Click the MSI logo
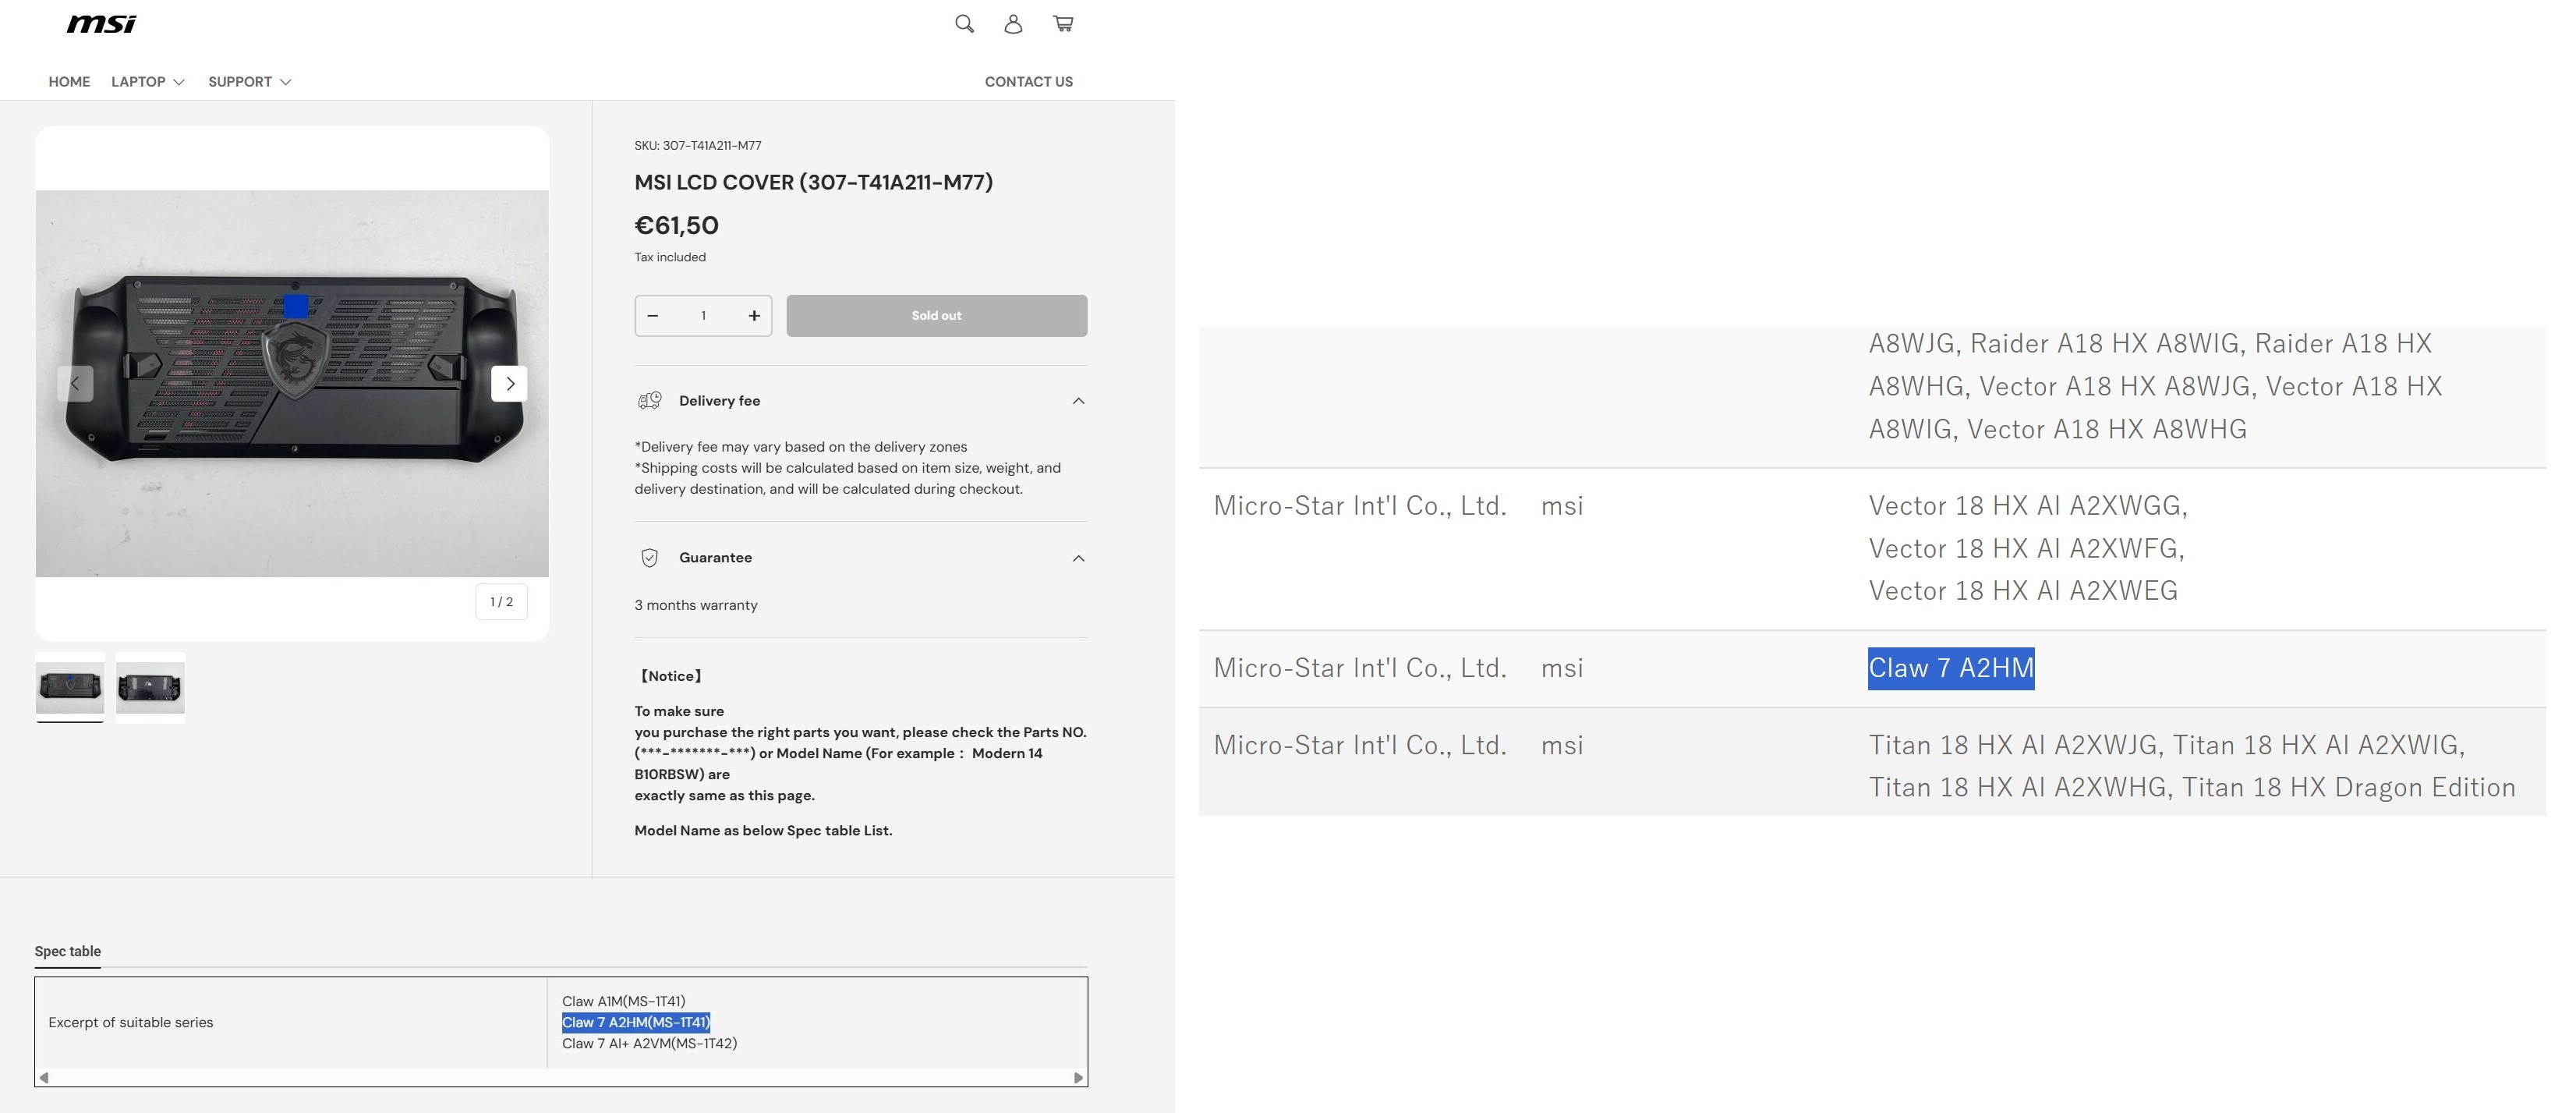This screenshot has width=2576, height=1113. pyautogui.click(x=101, y=24)
